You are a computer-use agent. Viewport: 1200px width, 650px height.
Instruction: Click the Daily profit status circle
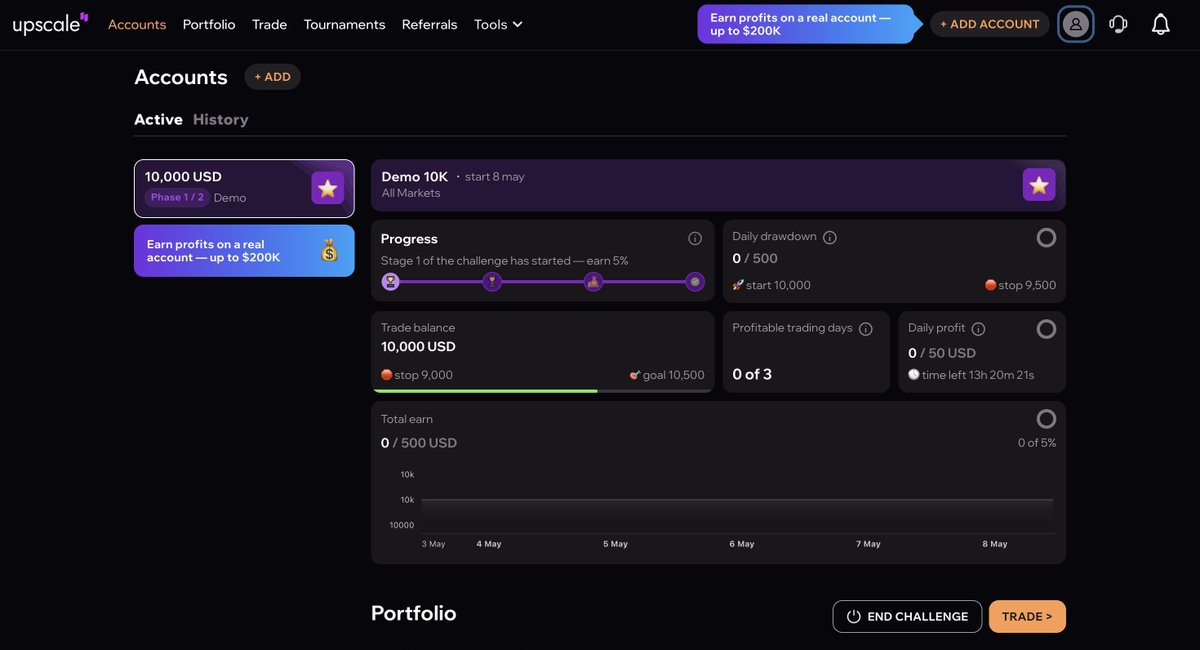point(1046,329)
